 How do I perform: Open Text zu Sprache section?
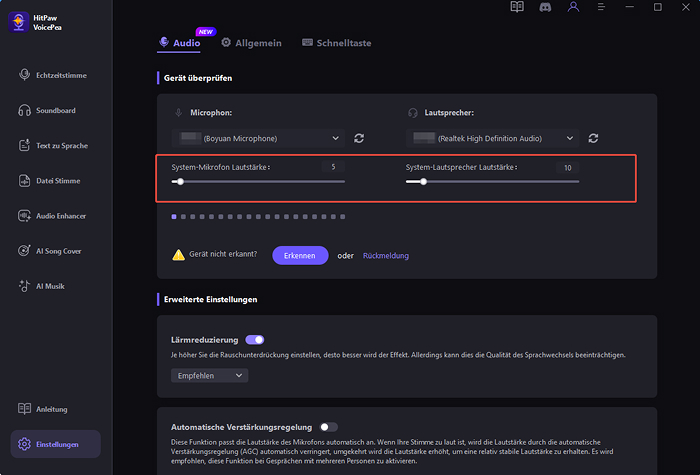tap(53, 146)
